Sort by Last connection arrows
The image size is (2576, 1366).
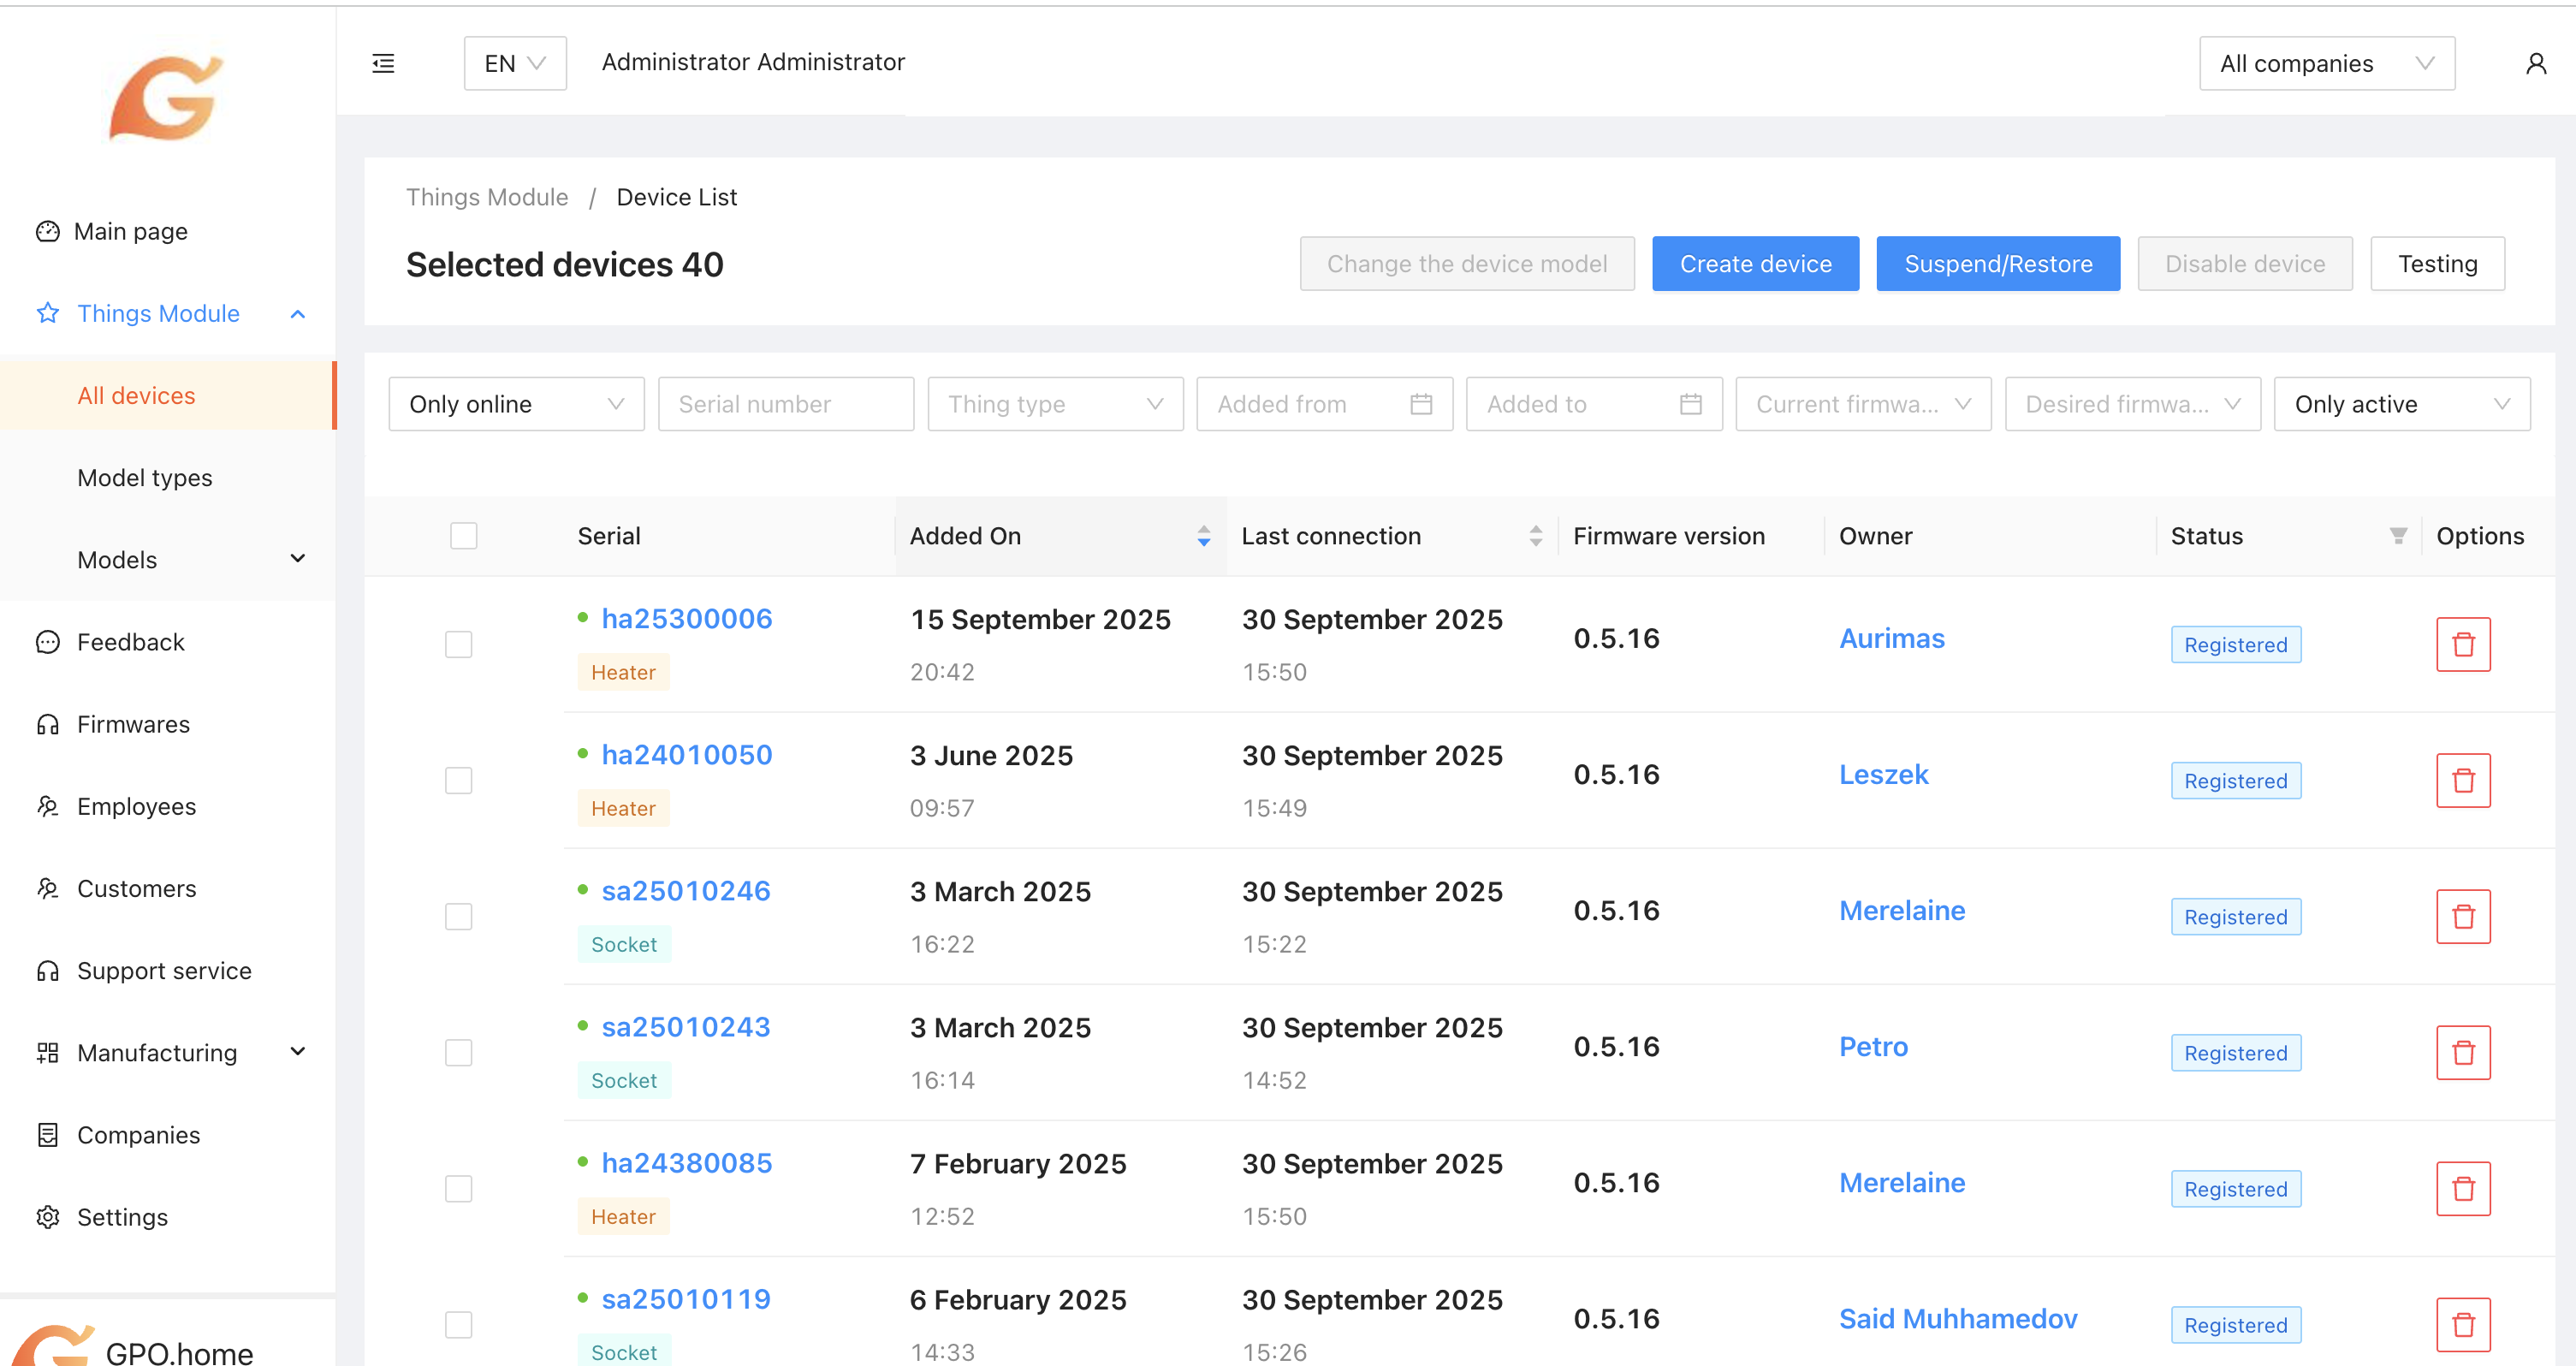pyautogui.click(x=1535, y=536)
